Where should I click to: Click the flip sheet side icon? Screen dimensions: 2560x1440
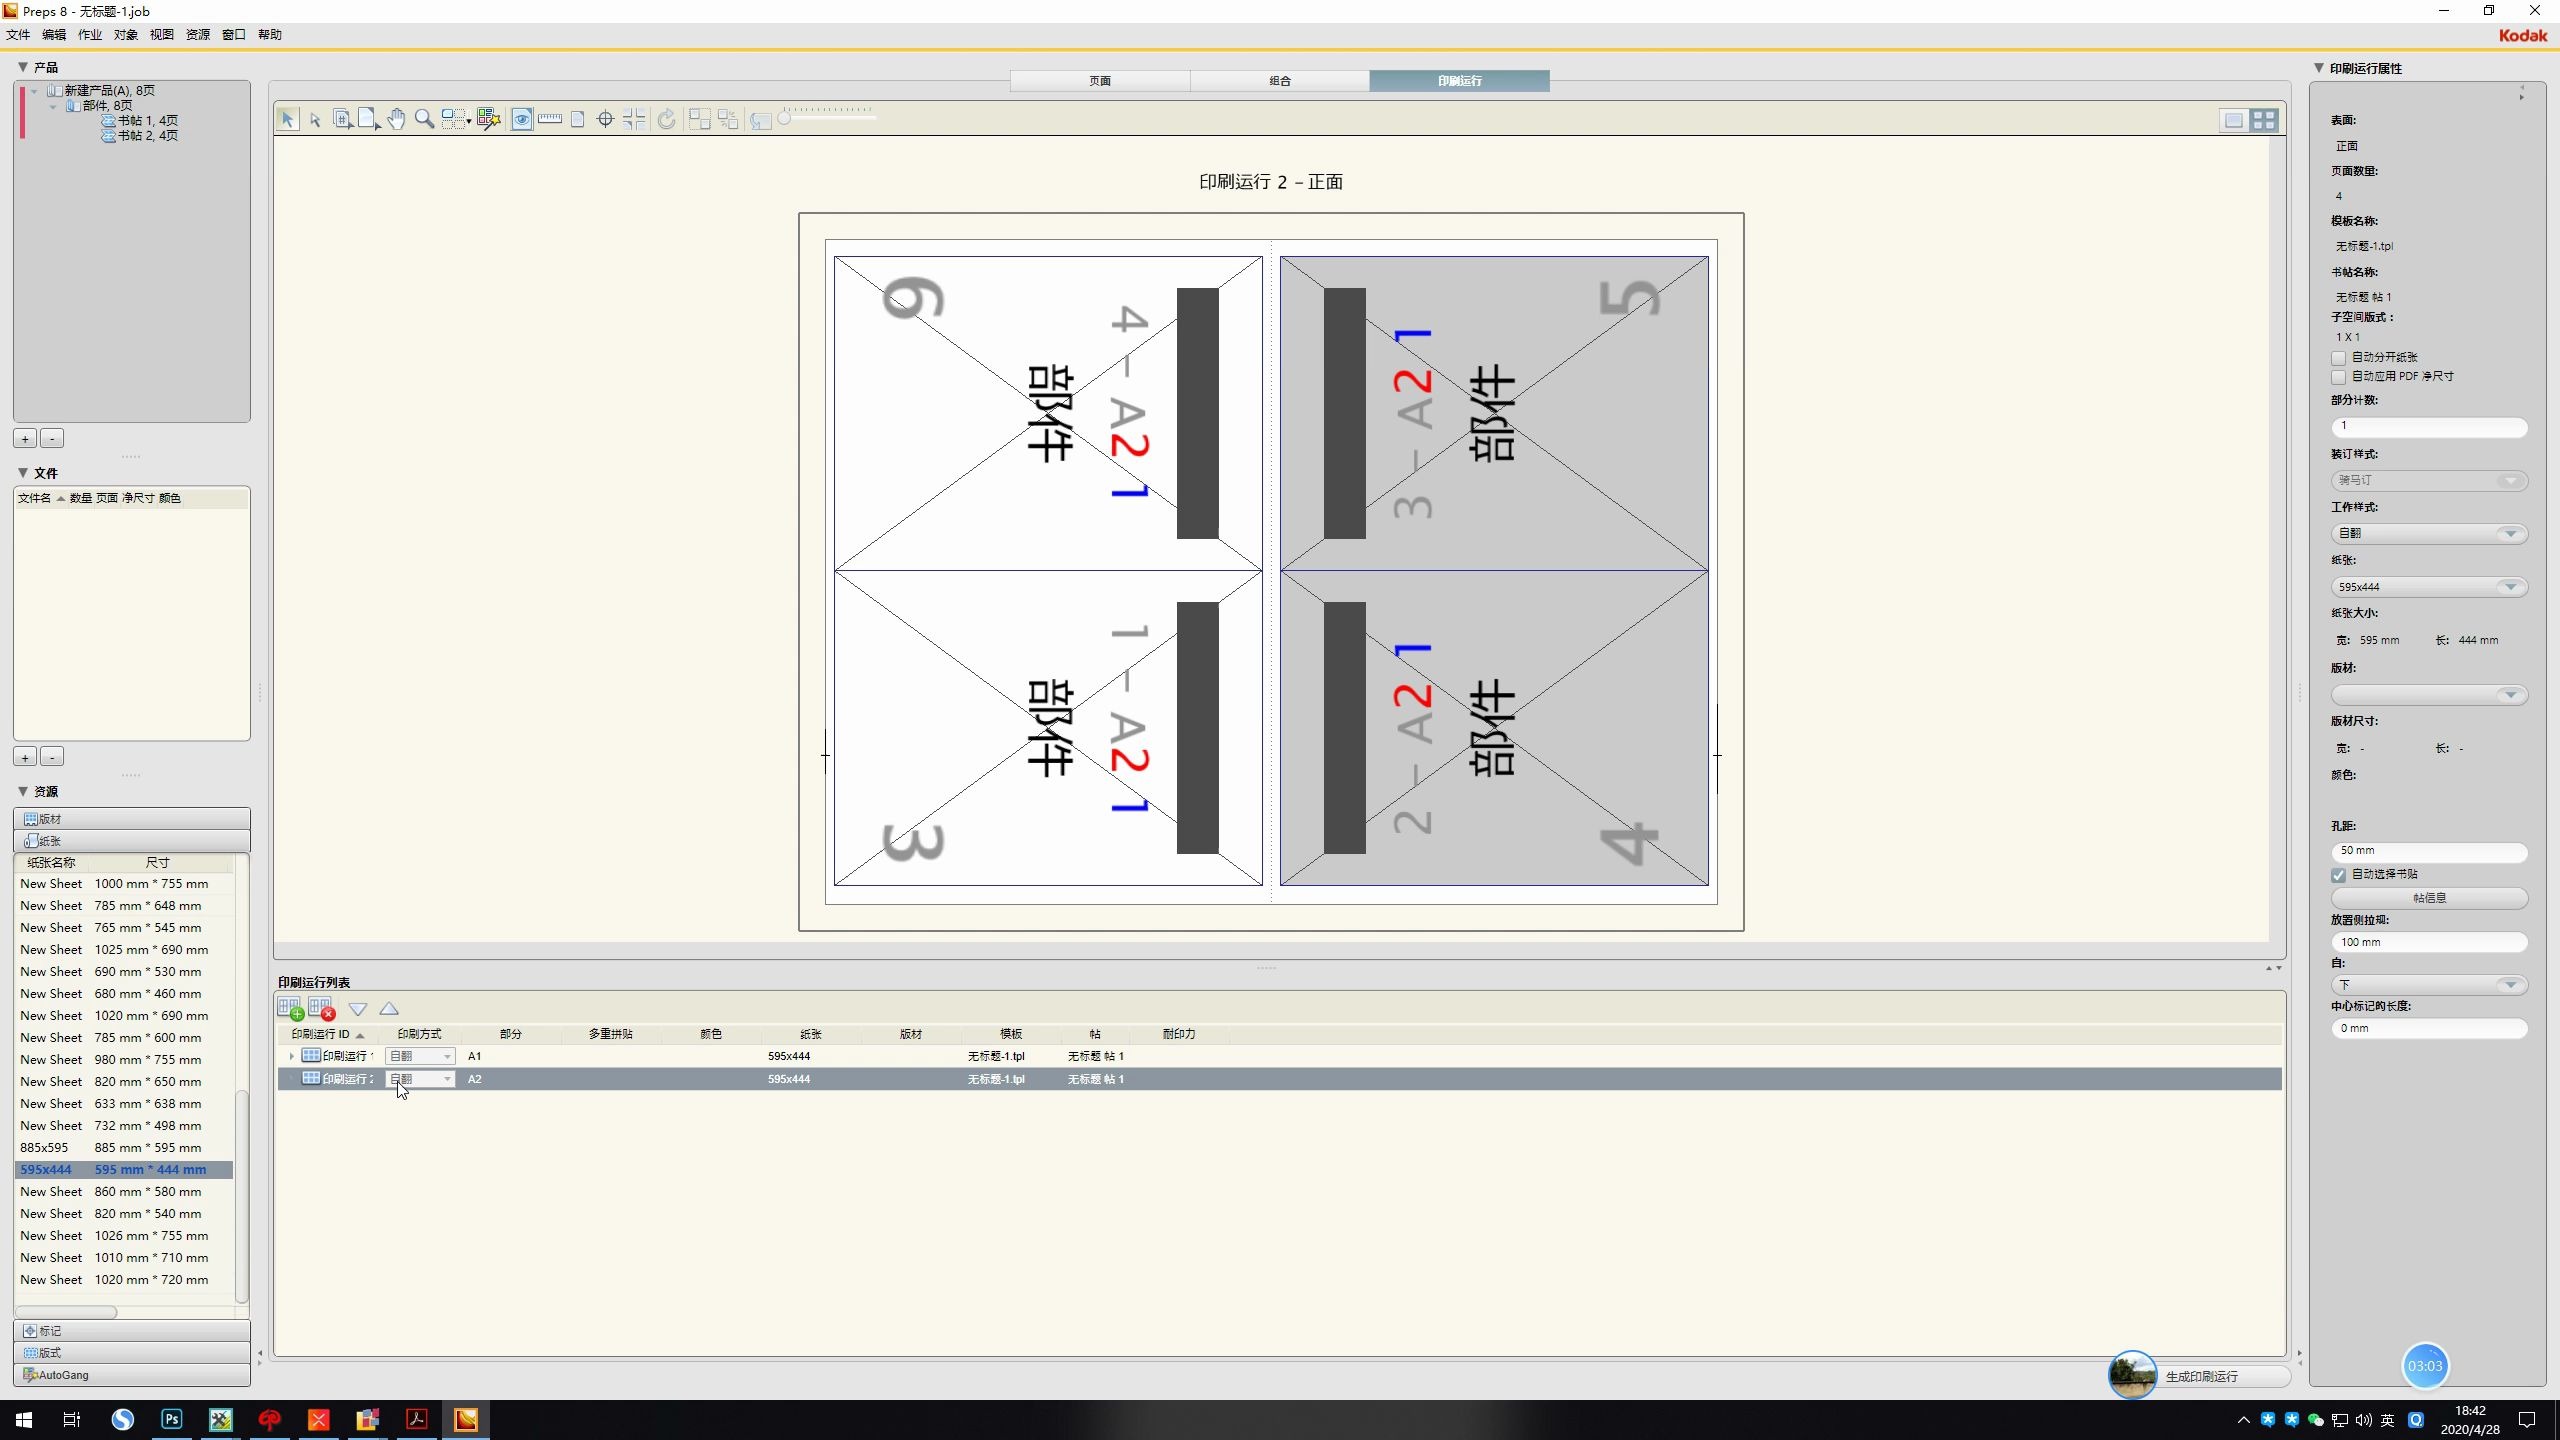[x=761, y=120]
